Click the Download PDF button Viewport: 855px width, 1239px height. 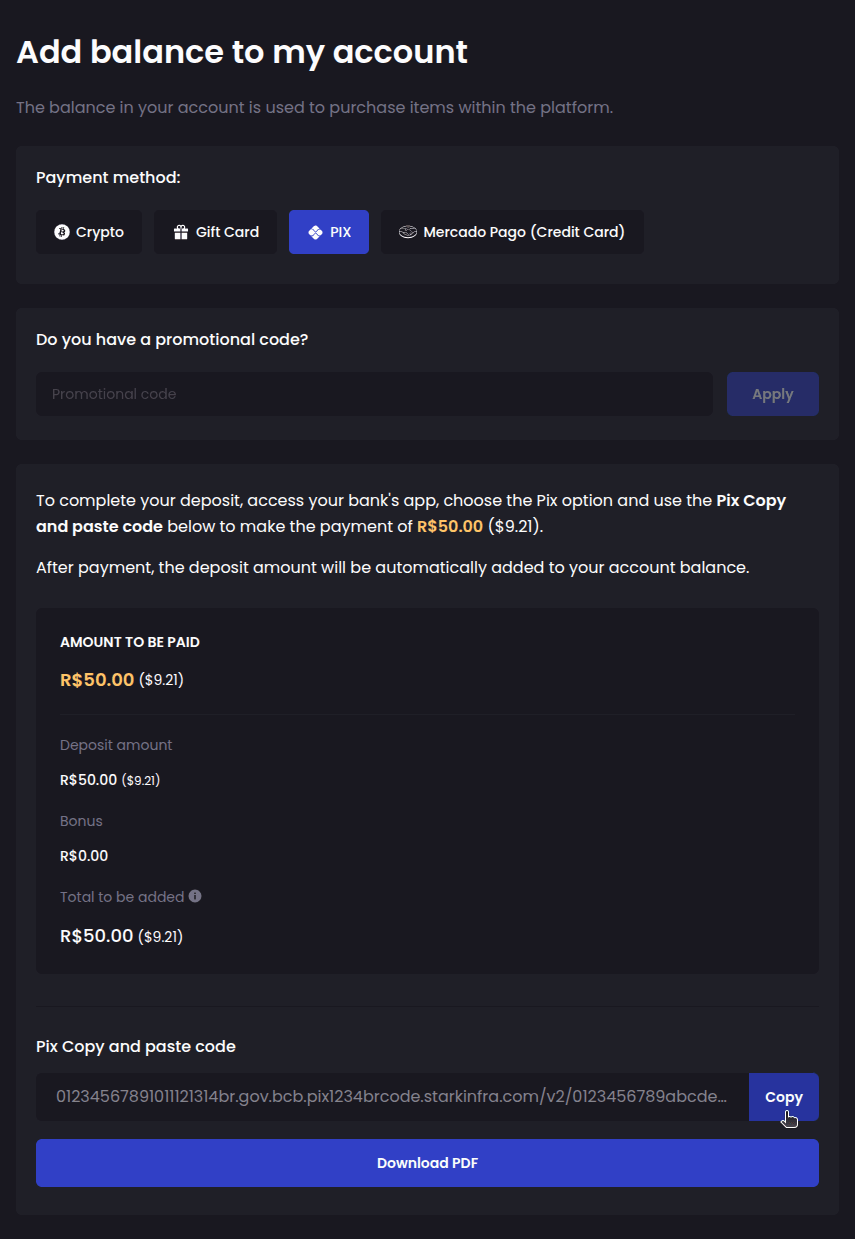tap(427, 1163)
